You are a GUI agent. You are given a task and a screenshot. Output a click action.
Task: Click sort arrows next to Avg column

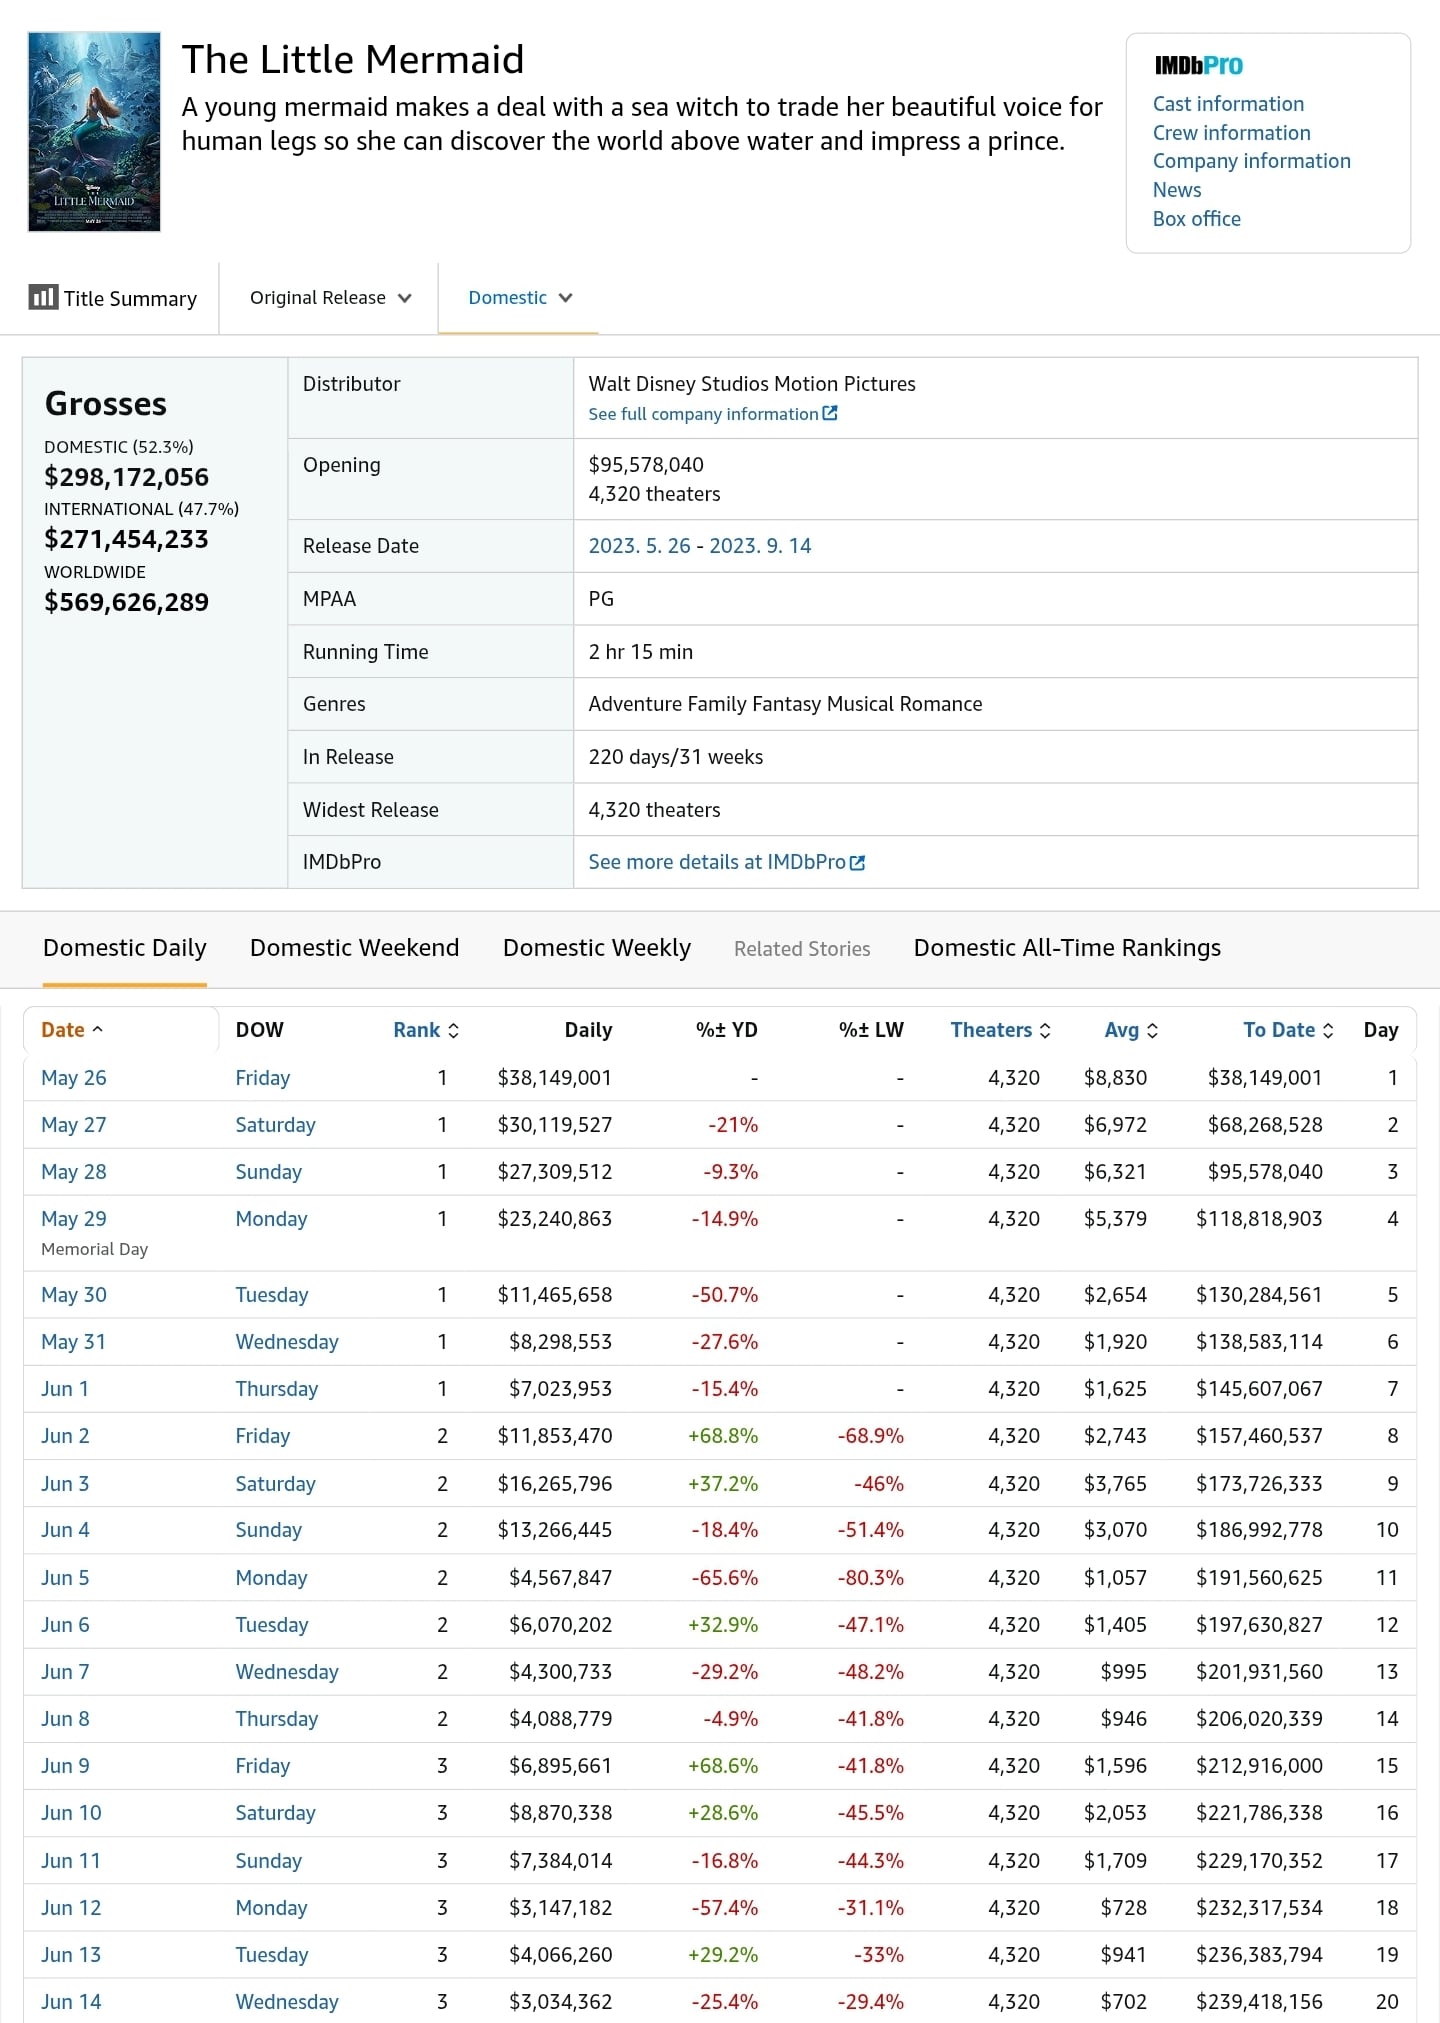point(1152,1030)
